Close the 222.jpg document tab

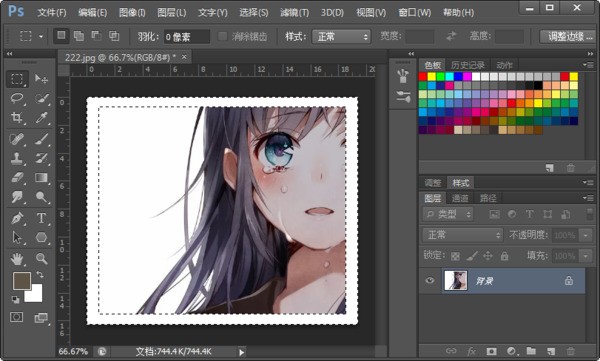point(184,57)
